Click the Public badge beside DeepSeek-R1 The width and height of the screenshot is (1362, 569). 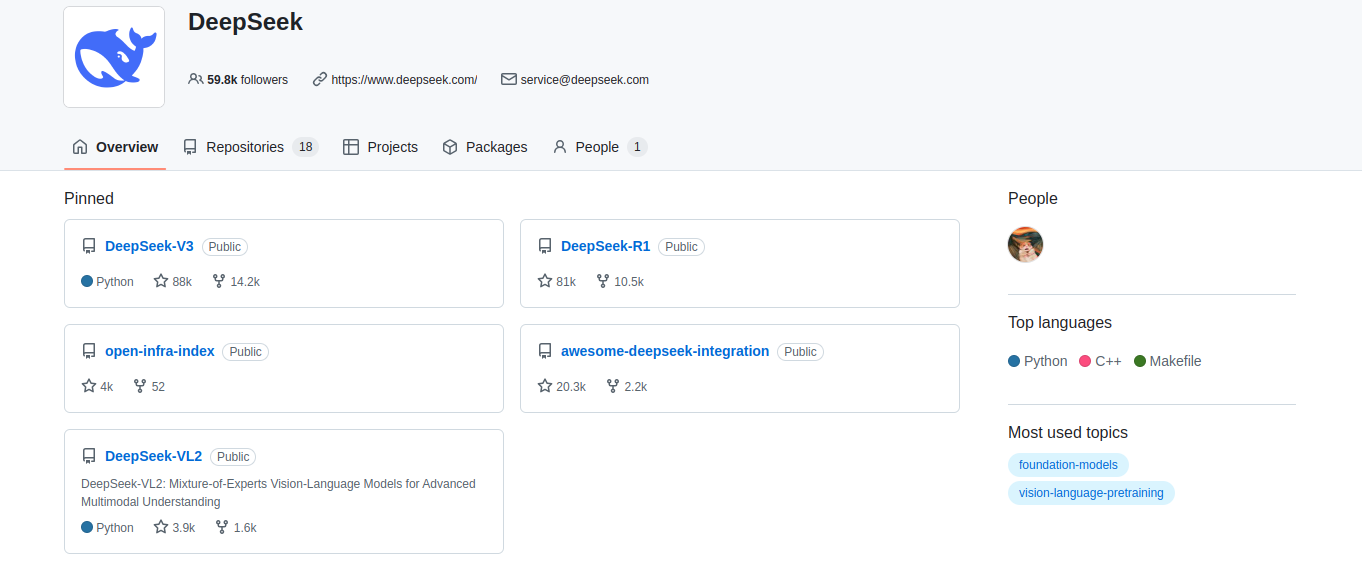point(681,247)
